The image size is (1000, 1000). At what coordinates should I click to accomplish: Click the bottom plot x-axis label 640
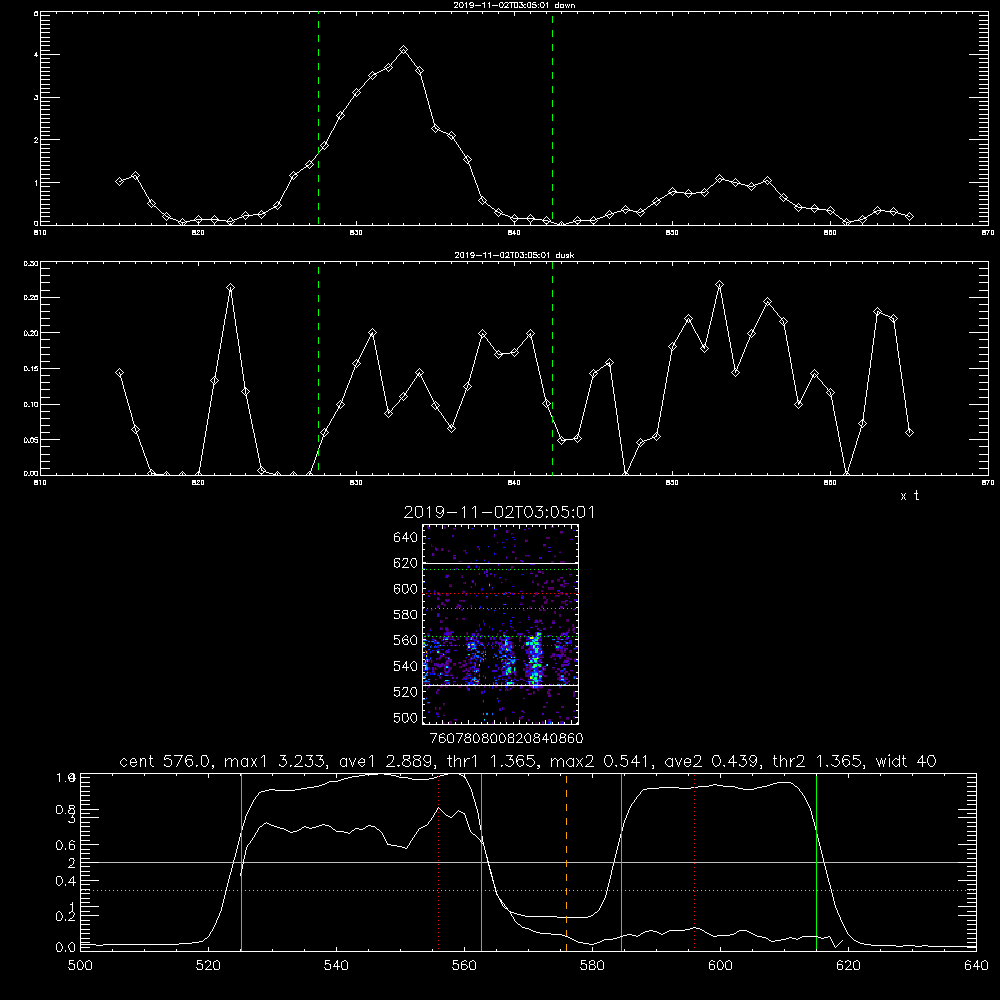click(976, 966)
